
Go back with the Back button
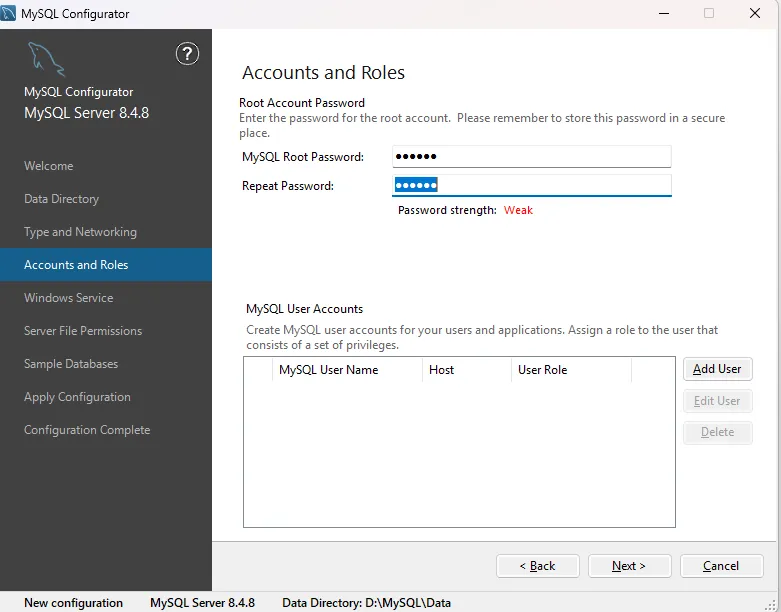coord(537,566)
